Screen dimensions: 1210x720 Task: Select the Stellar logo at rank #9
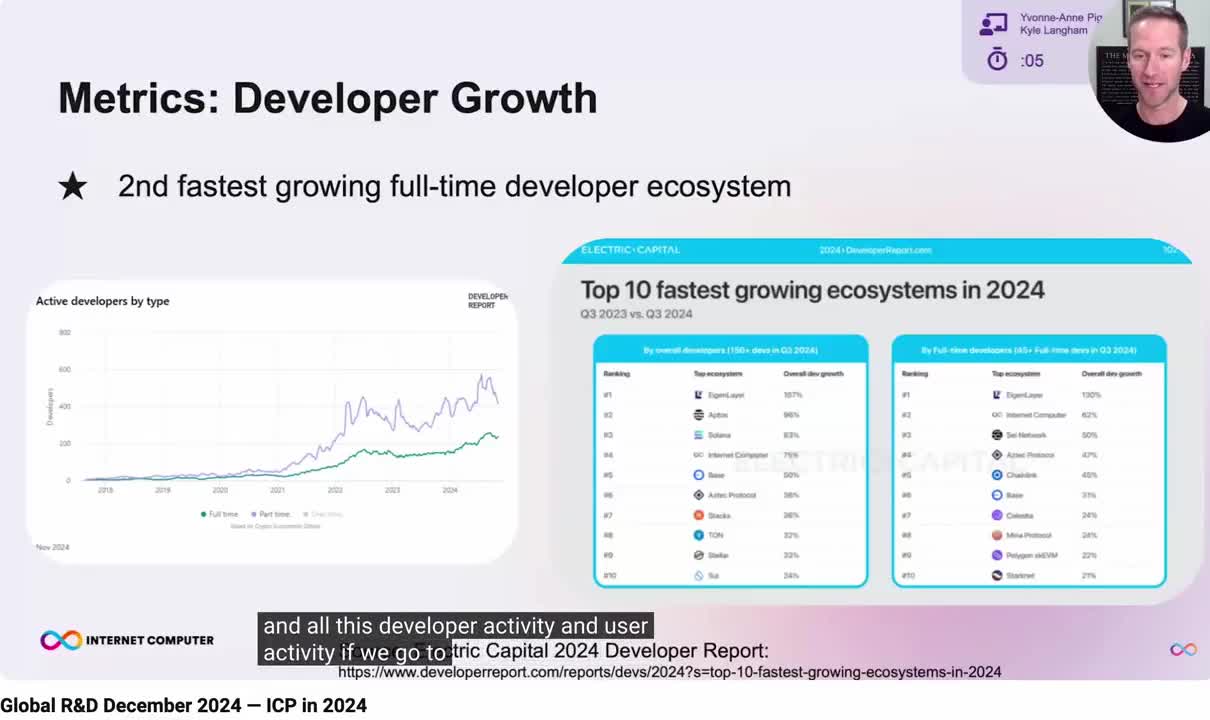697,554
